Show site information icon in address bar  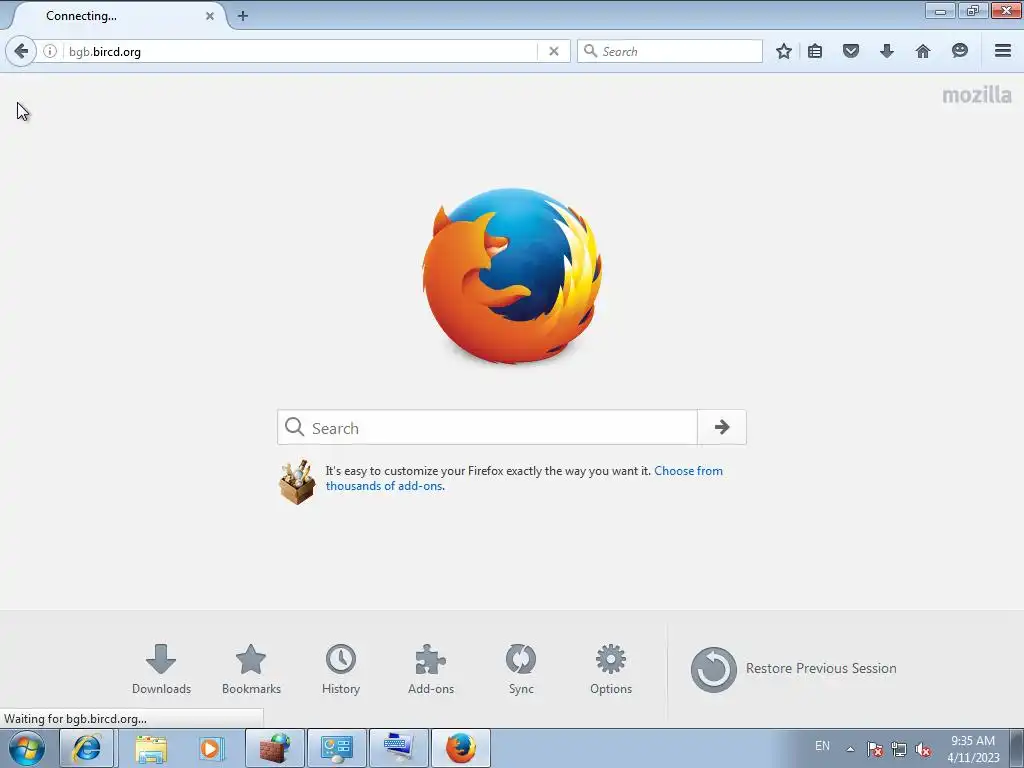point(50,51)
